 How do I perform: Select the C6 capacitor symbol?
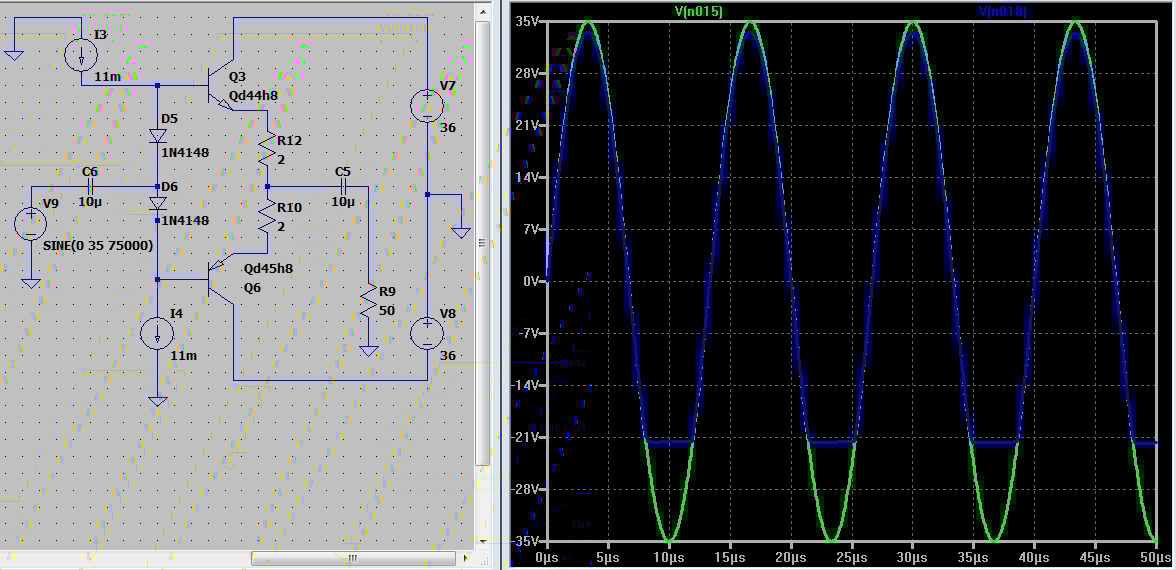(x=90, y=187)
